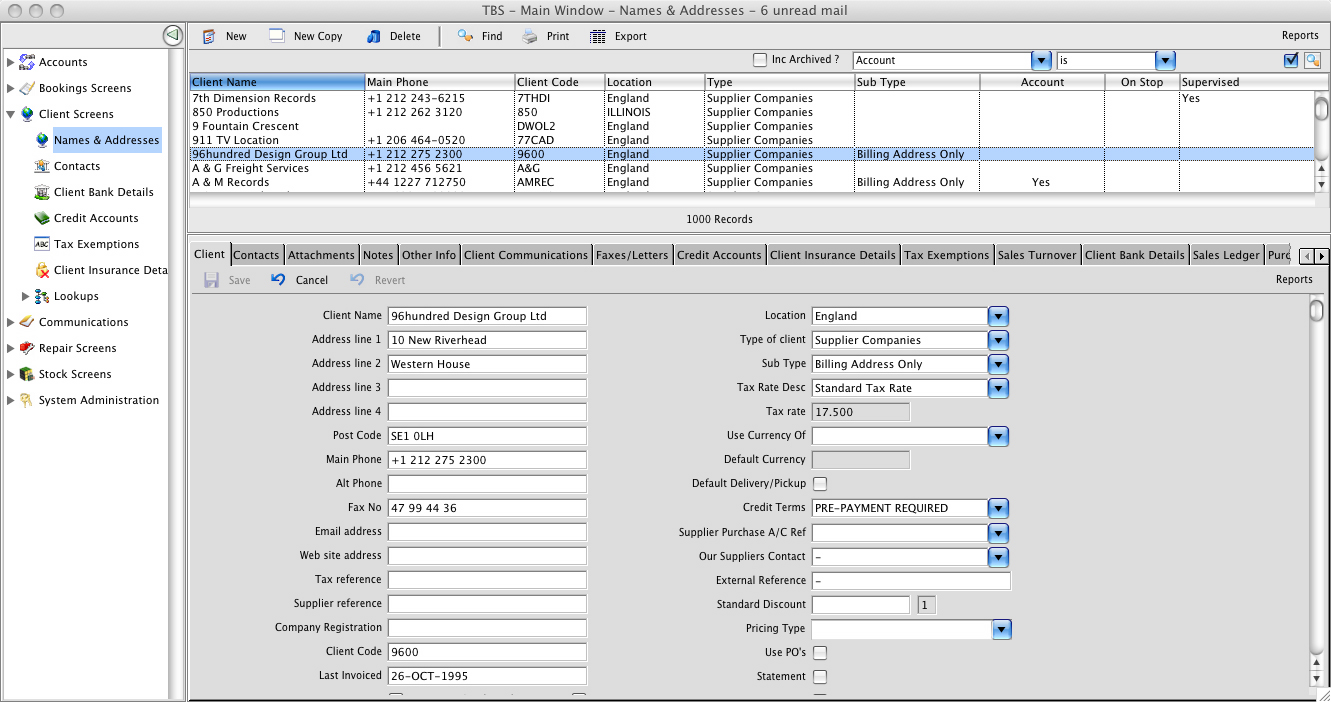Click the Tax Exemptions sidebar icon

click(x=42, y=244)
